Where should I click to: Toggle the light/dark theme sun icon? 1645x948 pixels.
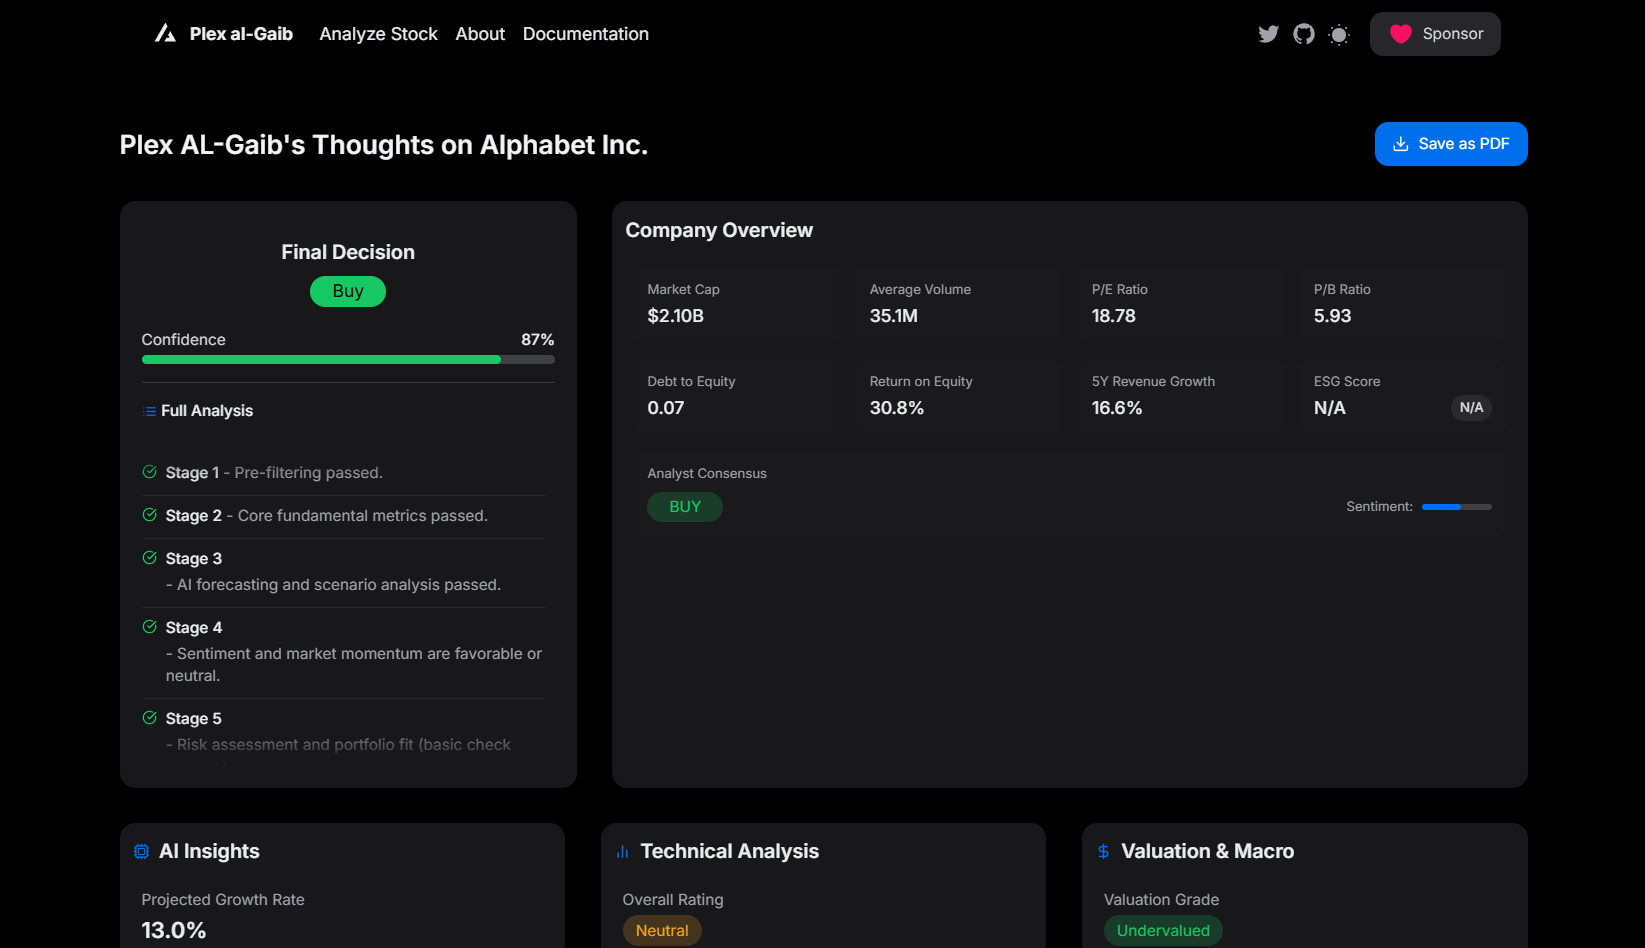tap(1339, 35)
